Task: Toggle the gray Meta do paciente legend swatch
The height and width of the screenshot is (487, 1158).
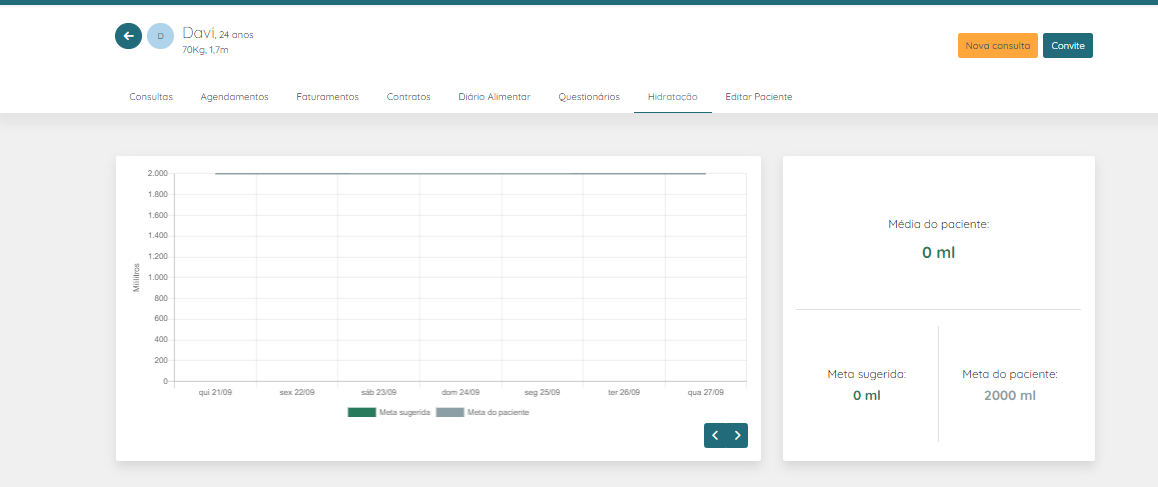Action: [x=450, y=412]
